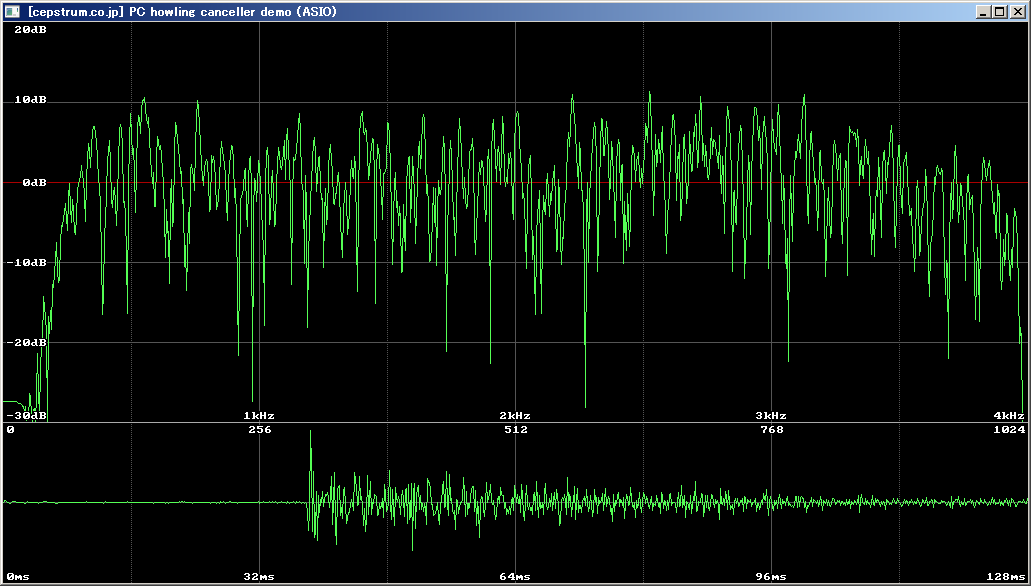The height and width of the screenshot is (586, 1031).
Task: Maximize the howling canceller demo window
Action: pos(999,11)
